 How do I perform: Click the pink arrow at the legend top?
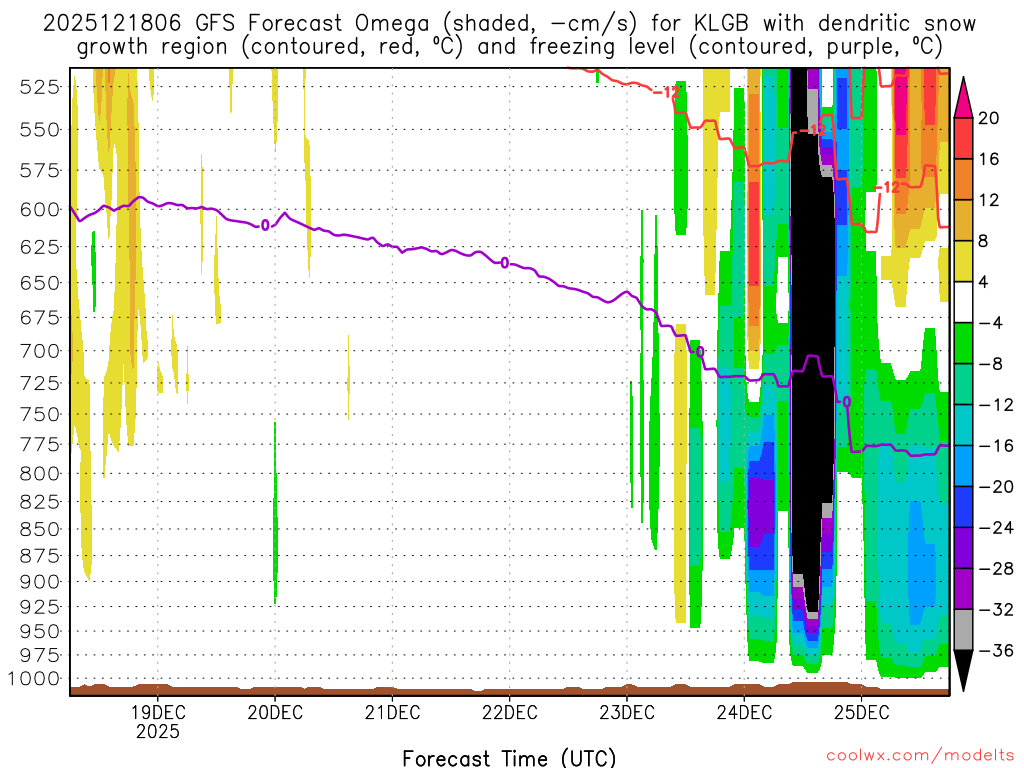point(963,97)
